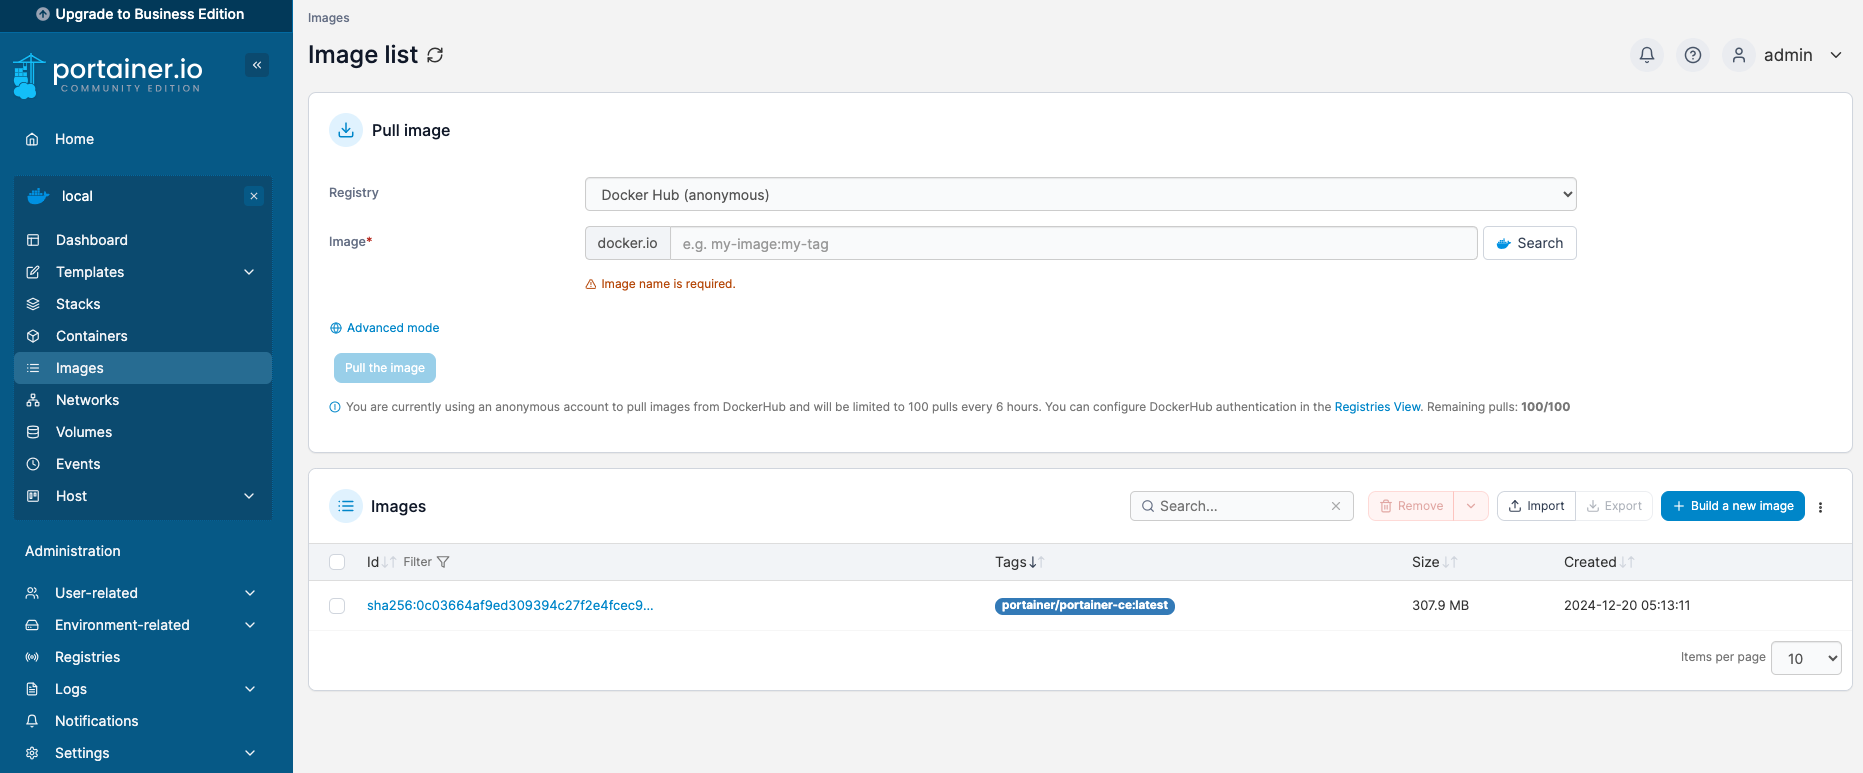Click the help question mark icon
The width and height of the screenshot is (1863, 773).
[x=1693, y=55]
